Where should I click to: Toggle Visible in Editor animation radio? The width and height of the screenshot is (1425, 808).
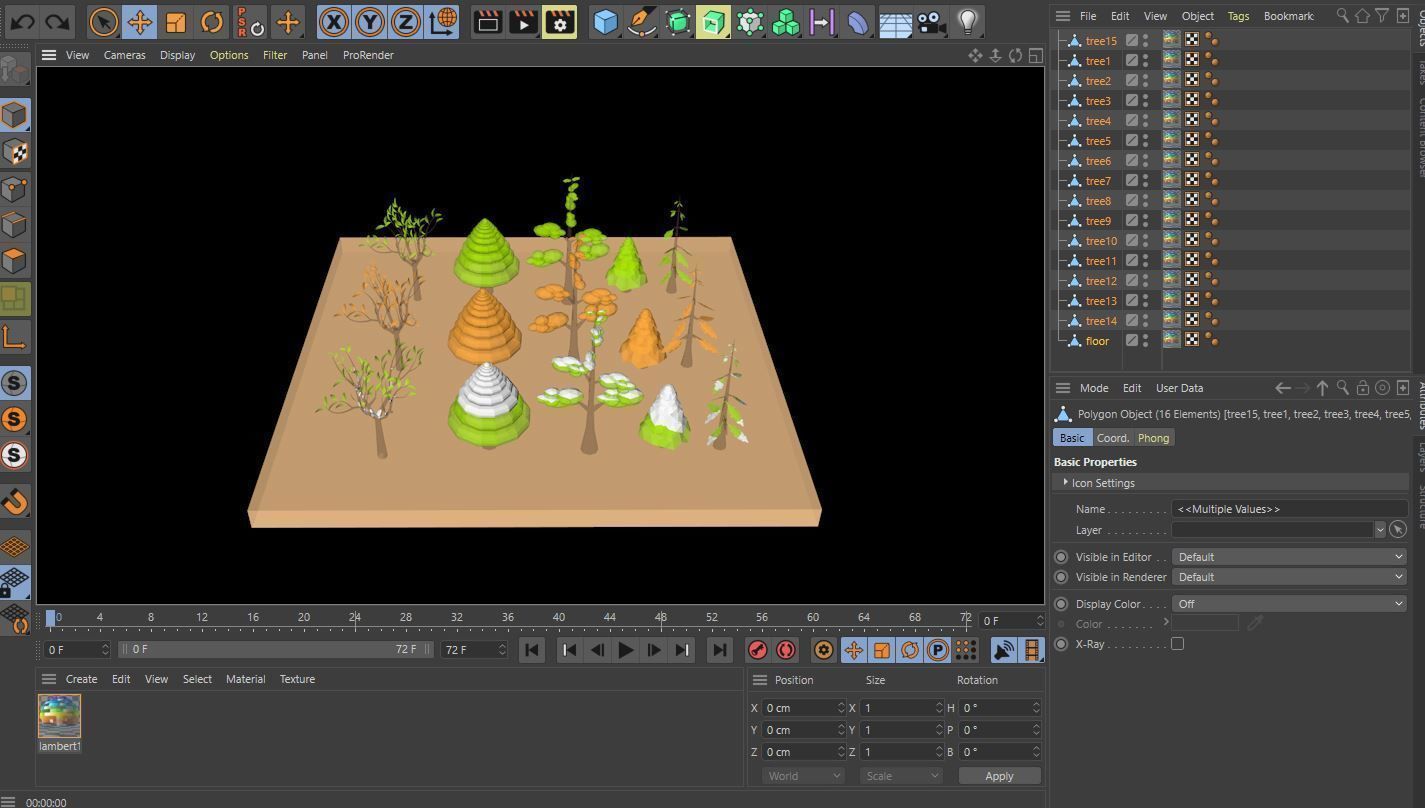(1061, 557)
